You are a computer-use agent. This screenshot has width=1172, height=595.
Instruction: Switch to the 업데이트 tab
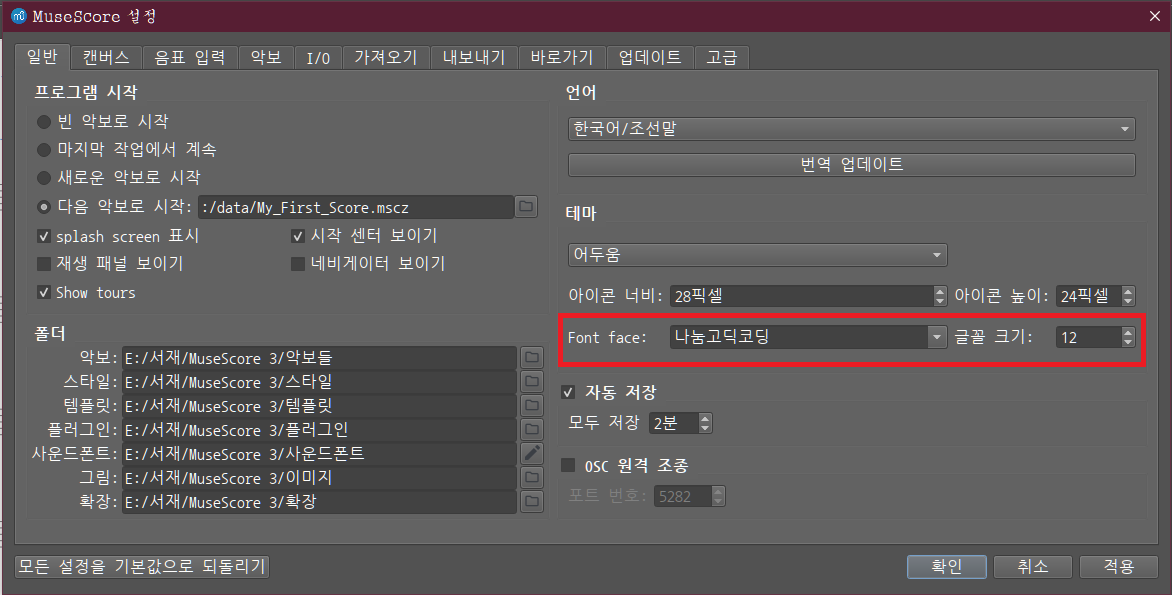tap(650, 58)
